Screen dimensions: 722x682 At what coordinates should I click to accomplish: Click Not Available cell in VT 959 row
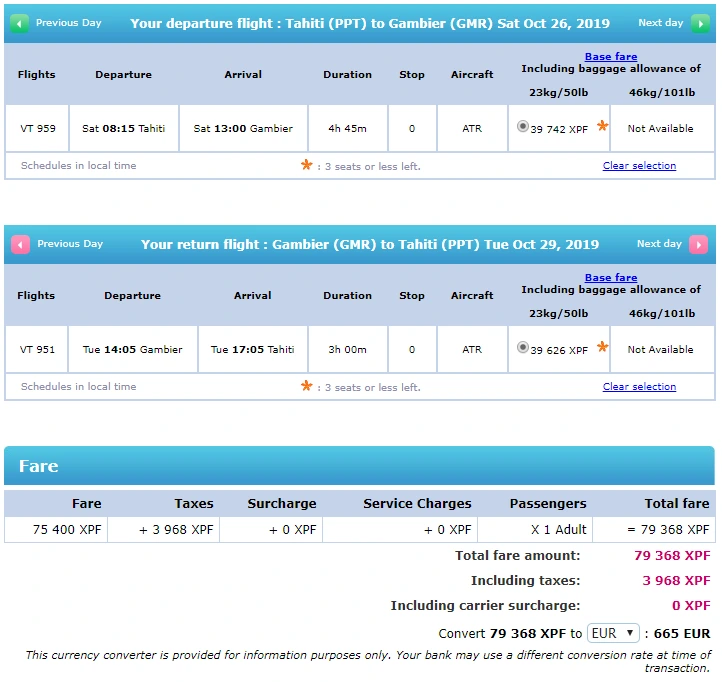(661, 128)
